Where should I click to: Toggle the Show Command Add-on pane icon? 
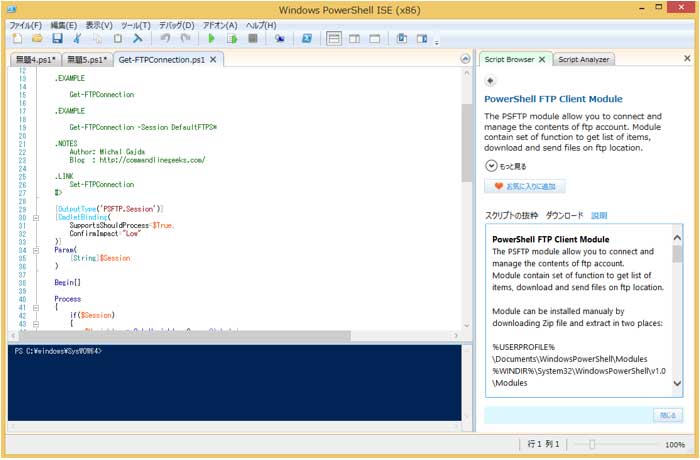(x=422, y=38)
